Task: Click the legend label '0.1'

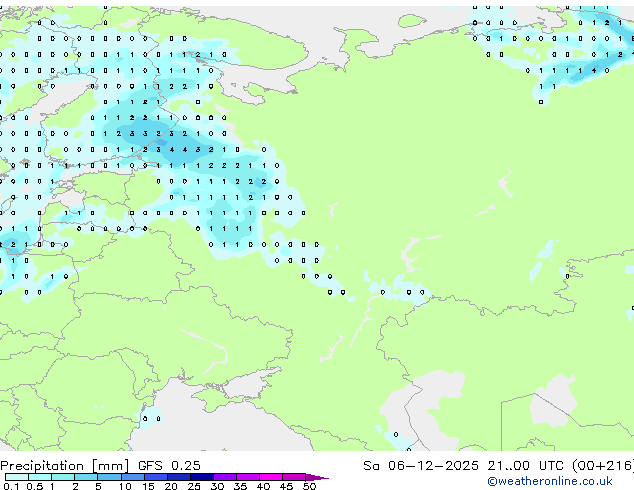Action: coord(11,486)
